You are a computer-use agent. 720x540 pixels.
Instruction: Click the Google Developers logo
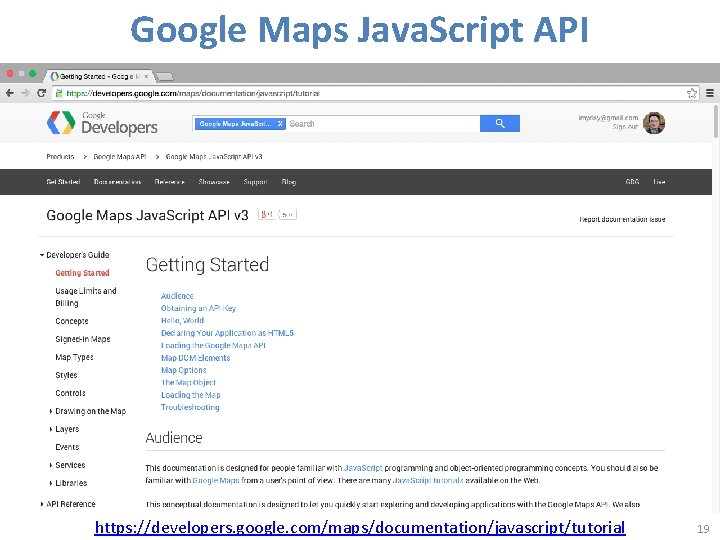point(102,123)
